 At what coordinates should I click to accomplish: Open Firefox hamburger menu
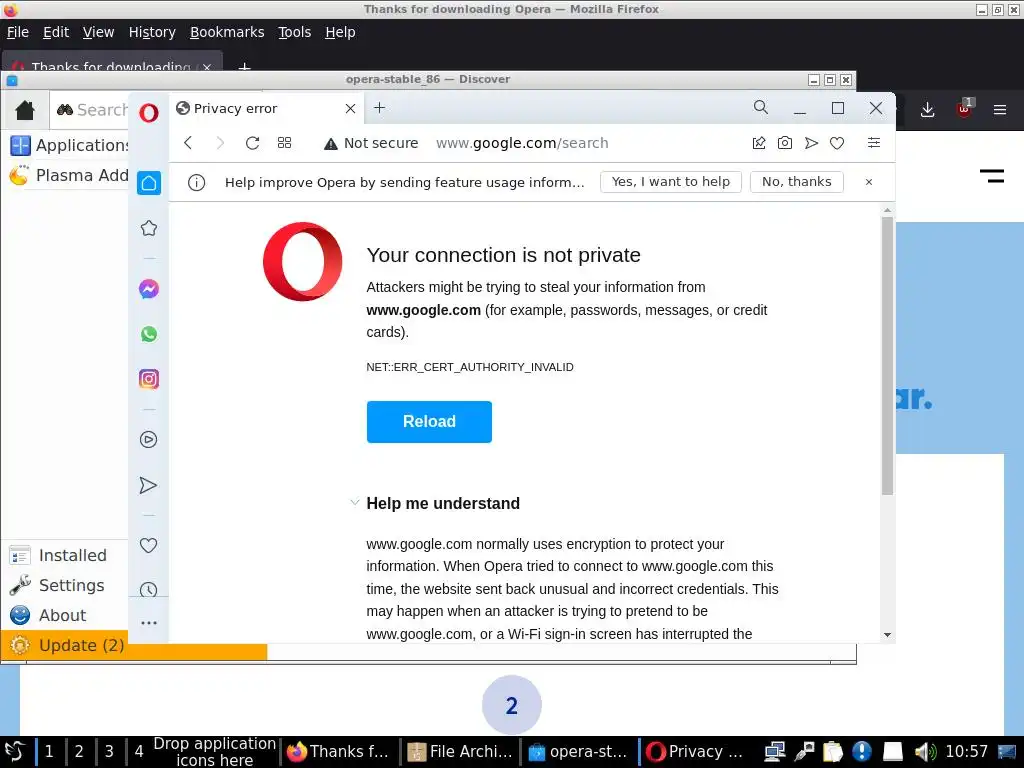pos(1000,110)
